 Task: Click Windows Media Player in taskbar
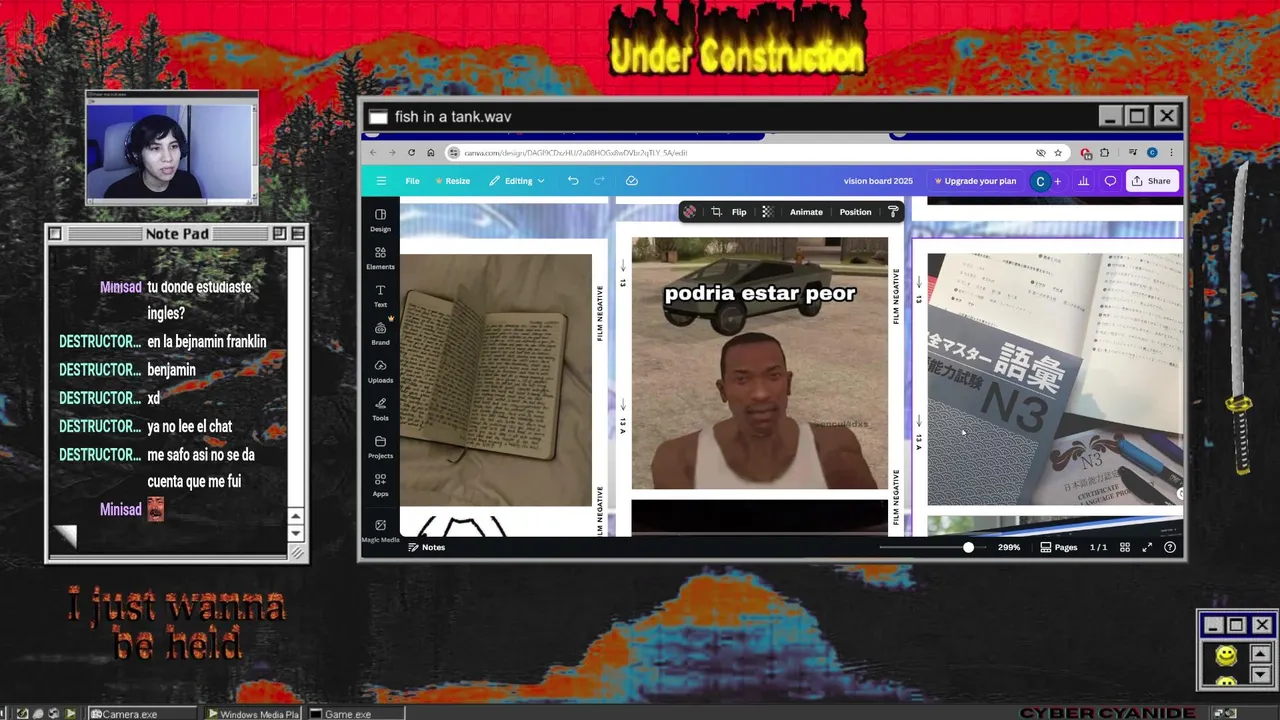coord(253,714)
